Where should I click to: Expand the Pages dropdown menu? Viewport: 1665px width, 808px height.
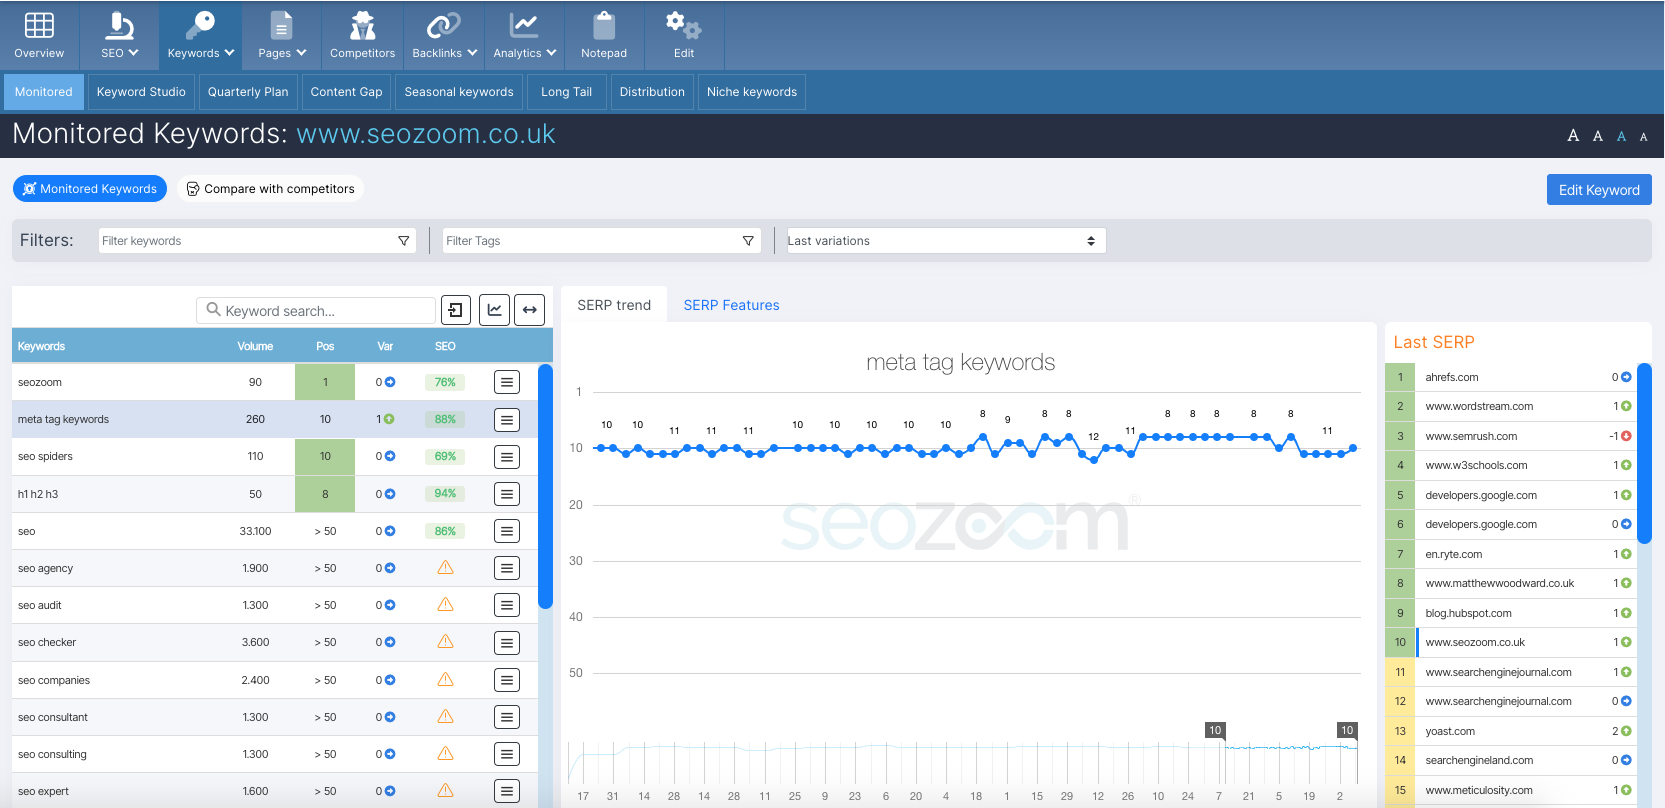coord(282,35)
